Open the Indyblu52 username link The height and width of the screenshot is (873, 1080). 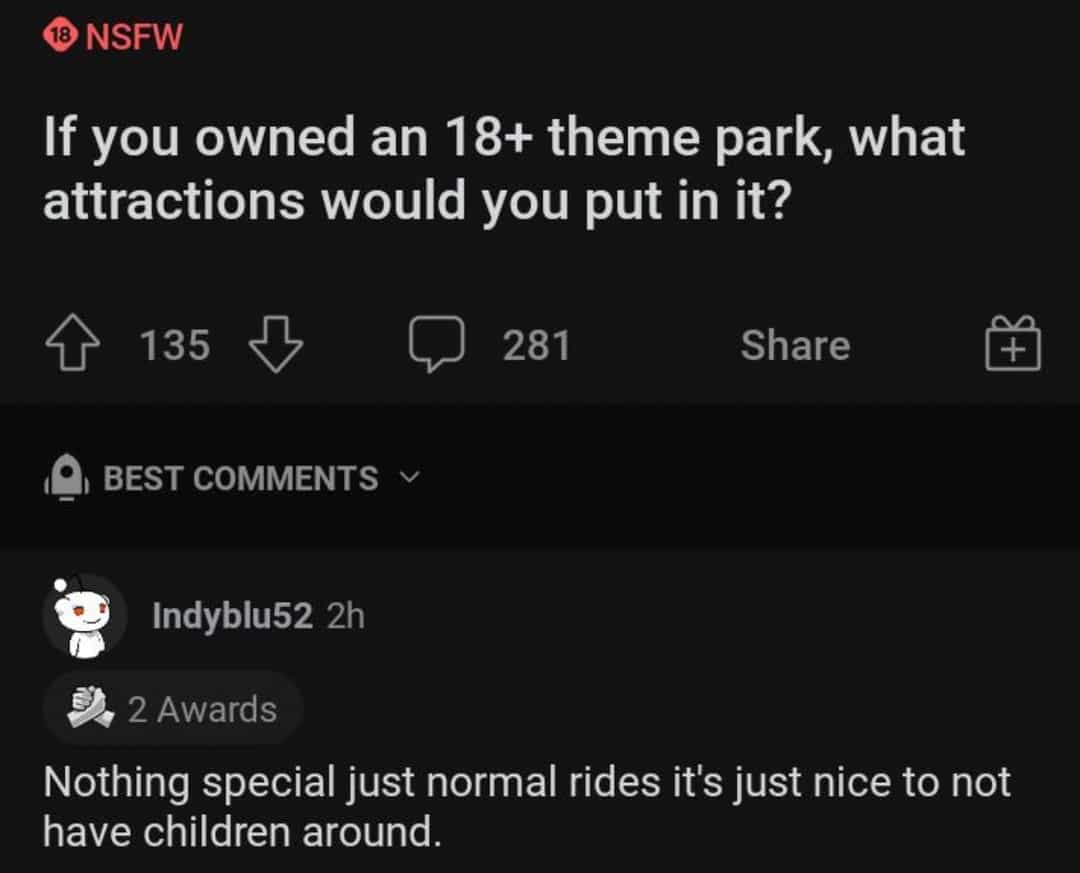point(232,616)
